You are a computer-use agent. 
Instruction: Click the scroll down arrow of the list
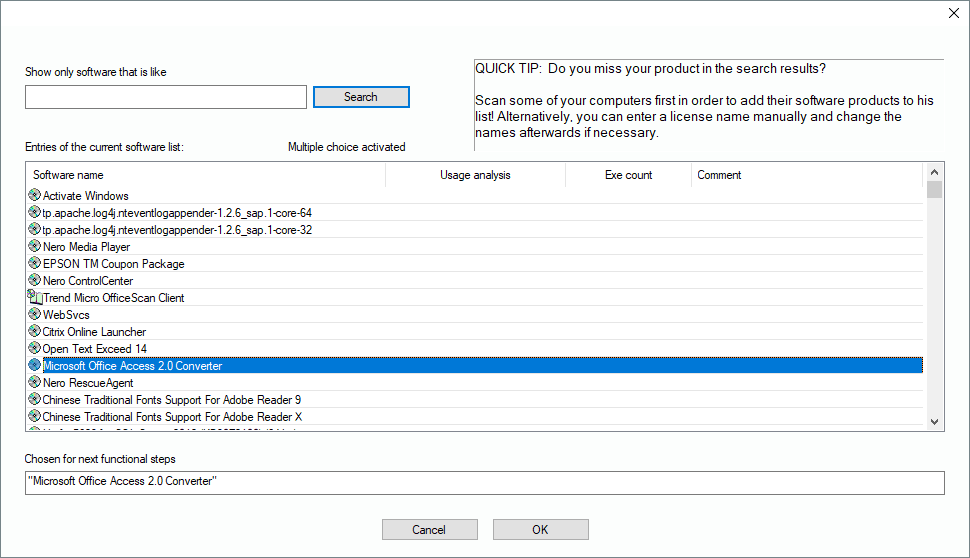tap(935, 422)
